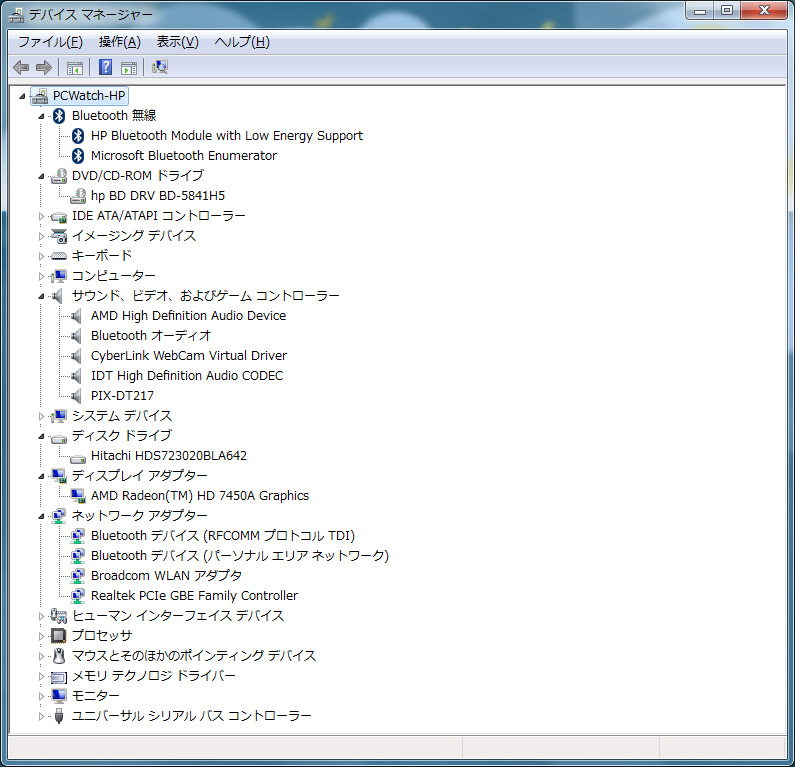Click the Forward arrow in toolbar
Image resolution: width=795 pixels, height=767 pixels.
(43, 68)
